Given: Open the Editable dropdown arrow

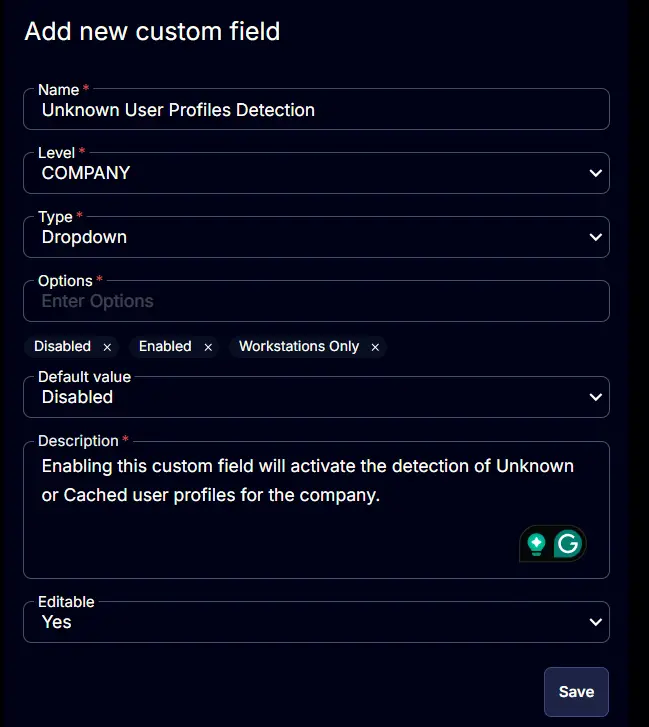Looking at the screenshot, I should [596, 622].
